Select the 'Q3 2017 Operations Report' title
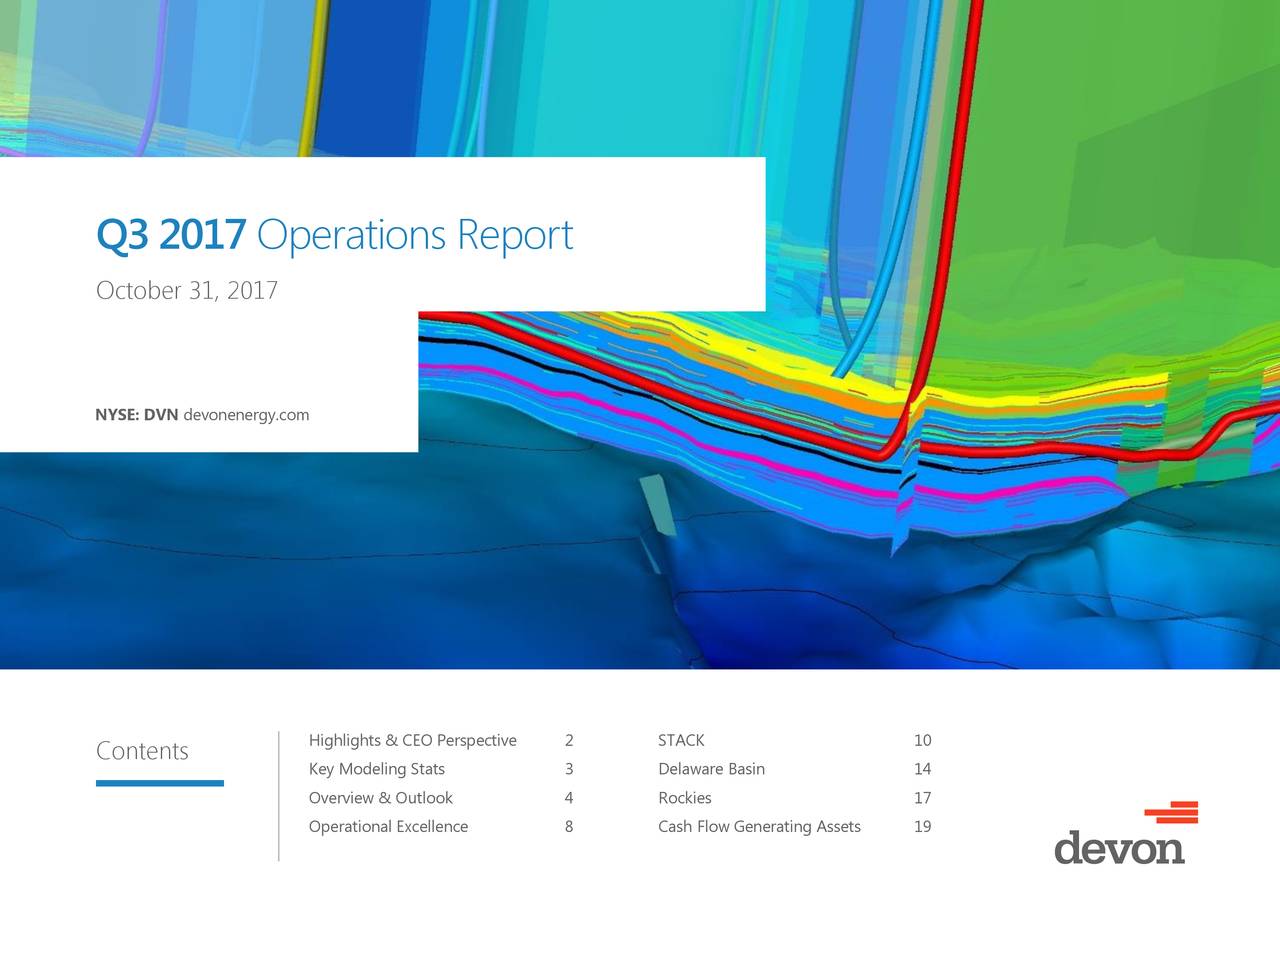Viewport: 1280px width, 960px height. 334,235
